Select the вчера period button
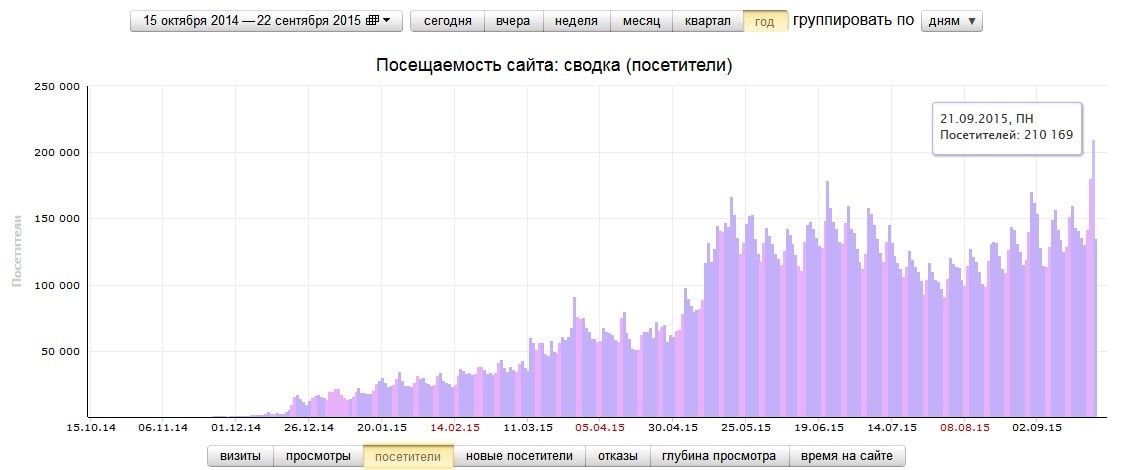The width and height of the screenshot is (1129, 470). (513, 21)
